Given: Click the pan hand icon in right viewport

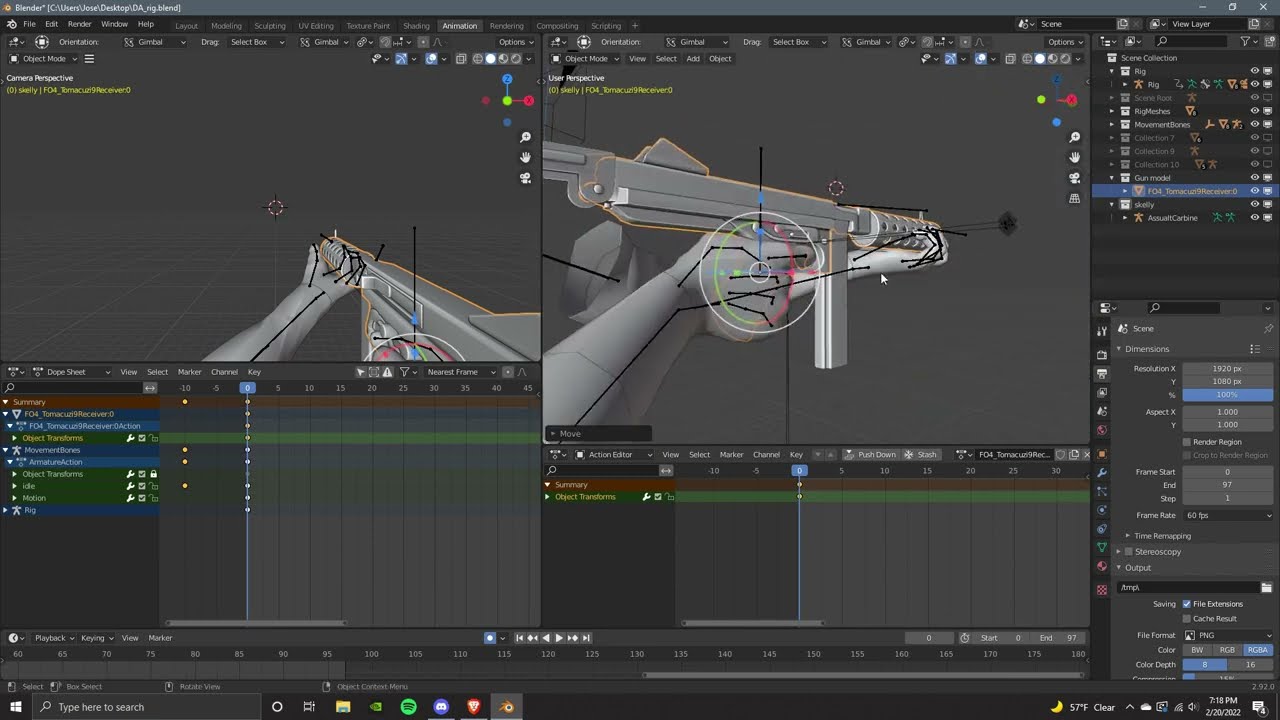Looking at the screenshot, I should pos(1075,157).
